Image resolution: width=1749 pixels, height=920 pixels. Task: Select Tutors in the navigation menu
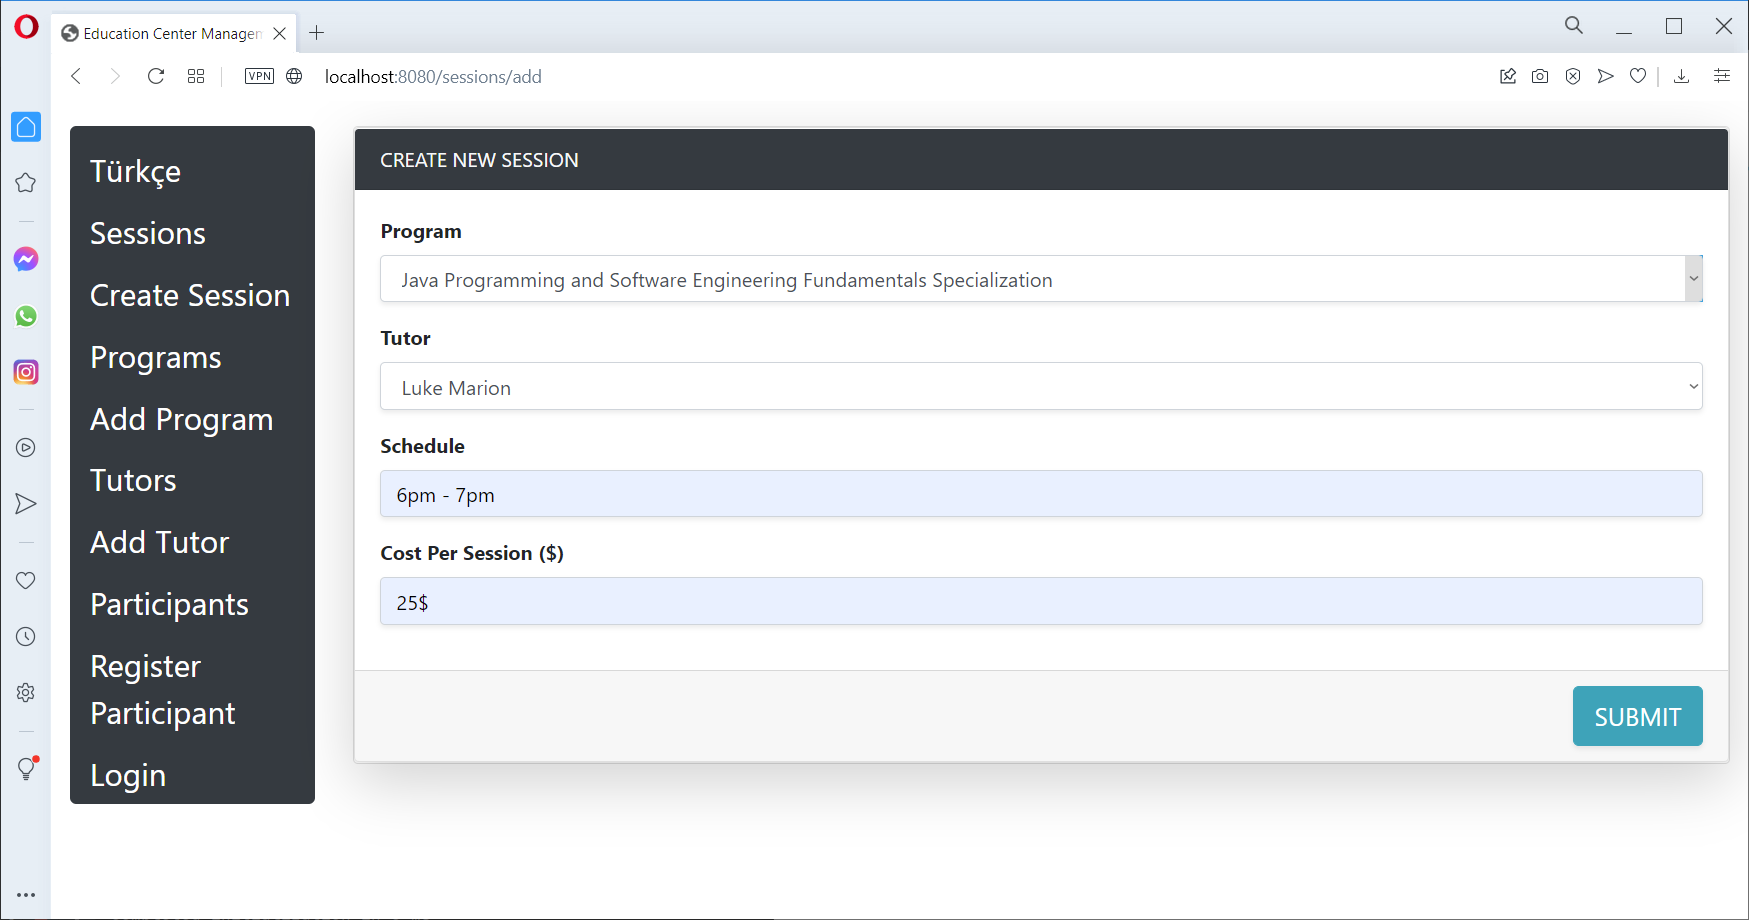point(133,480)
